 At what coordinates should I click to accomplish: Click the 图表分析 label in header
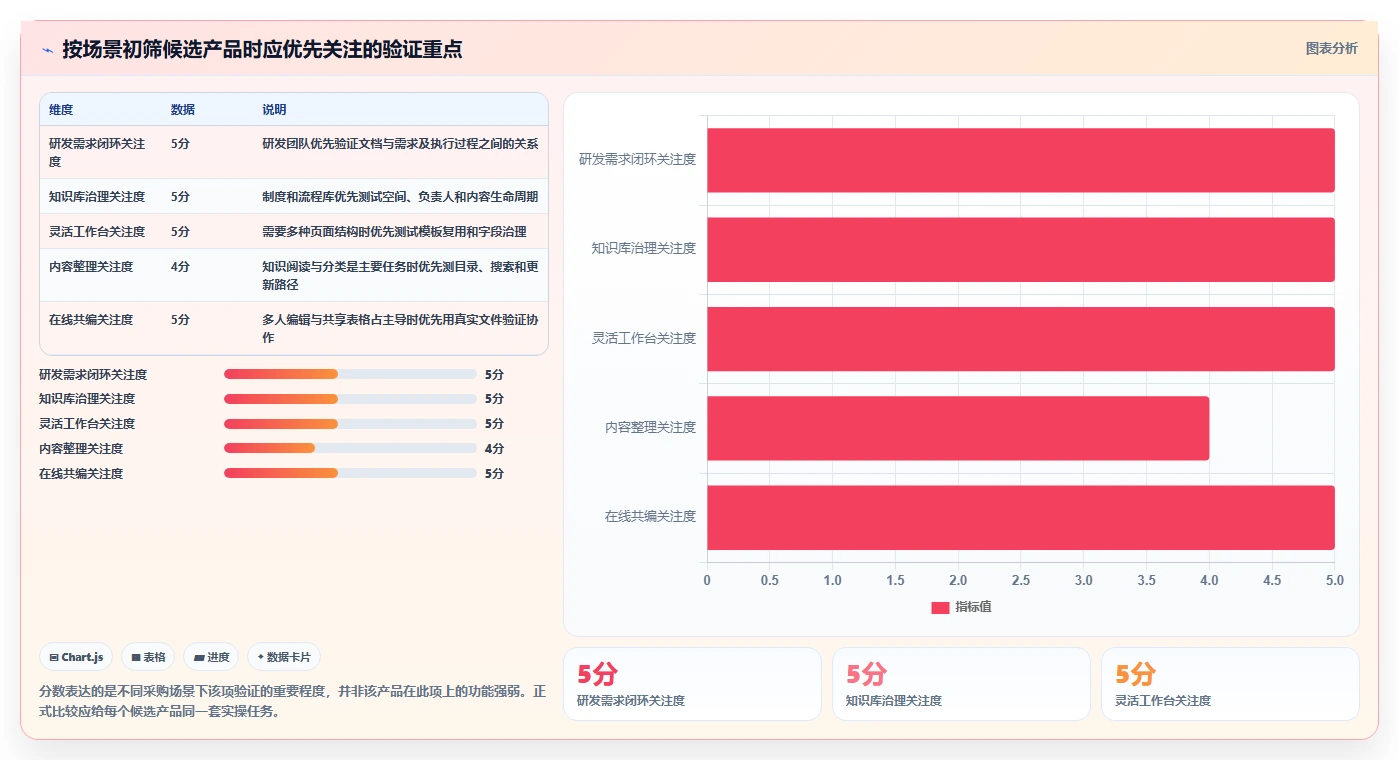coord(1331,48)
